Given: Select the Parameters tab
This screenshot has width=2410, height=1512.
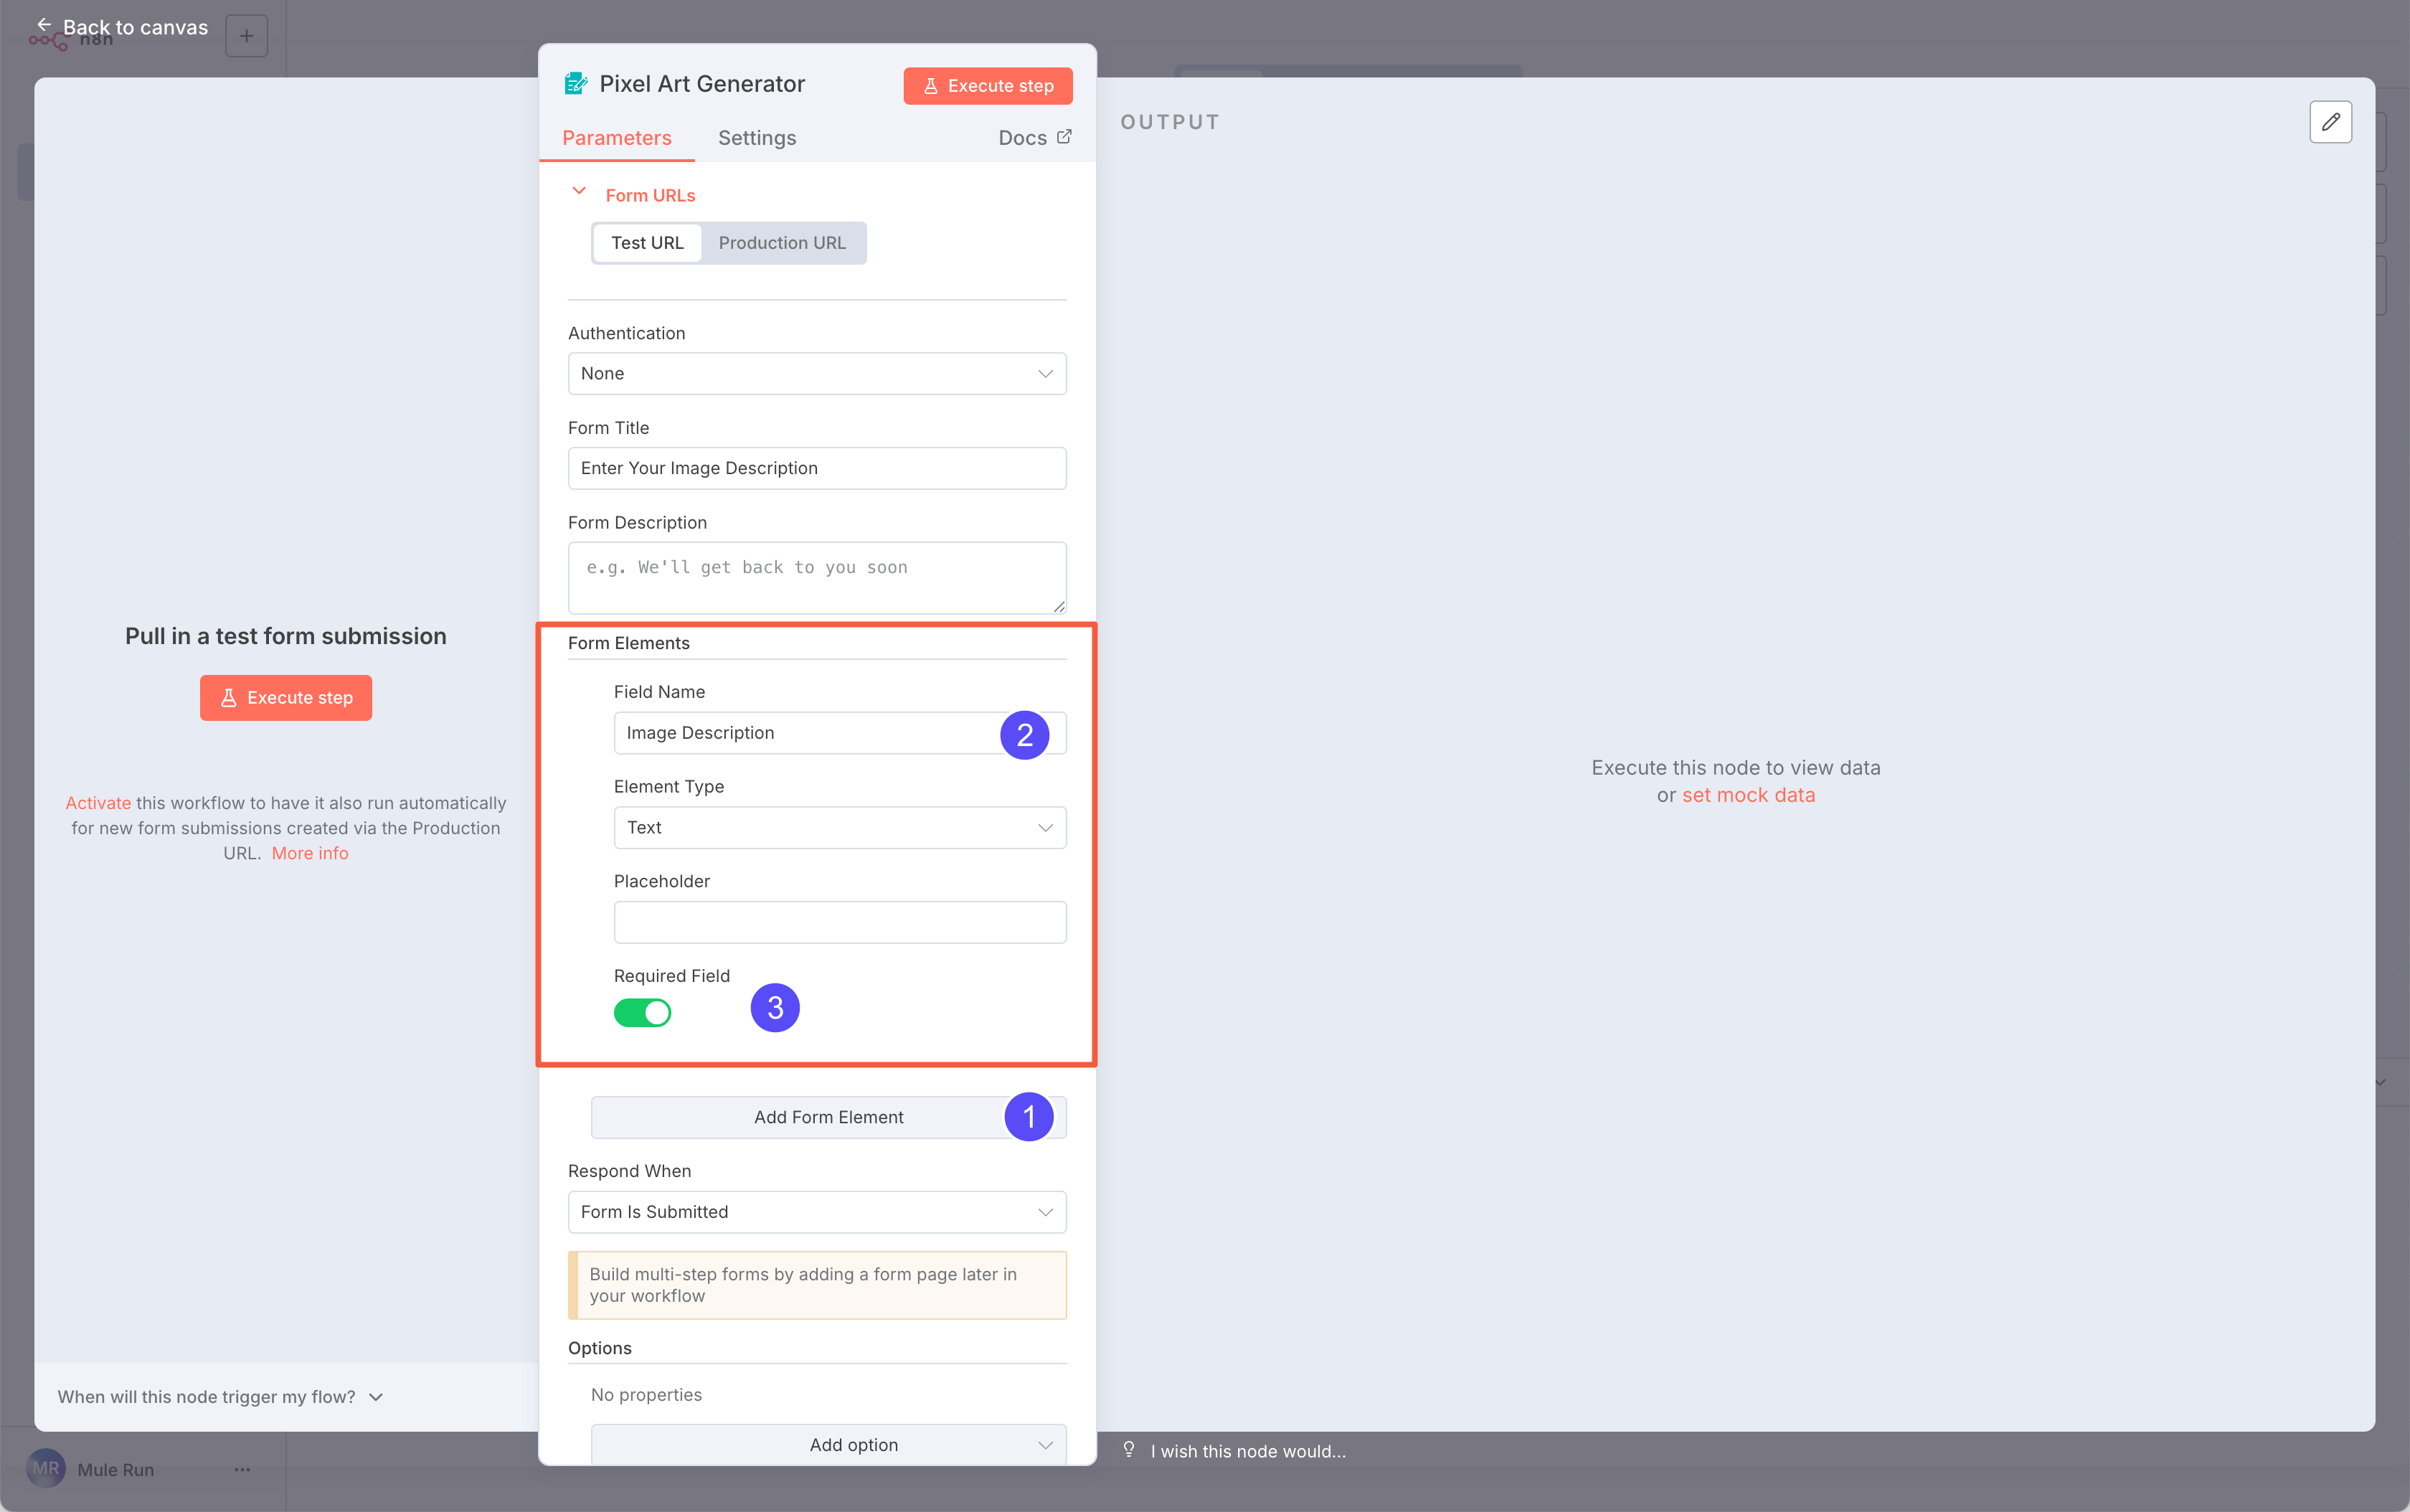Looking at the screenshot, I should [616, 138].
